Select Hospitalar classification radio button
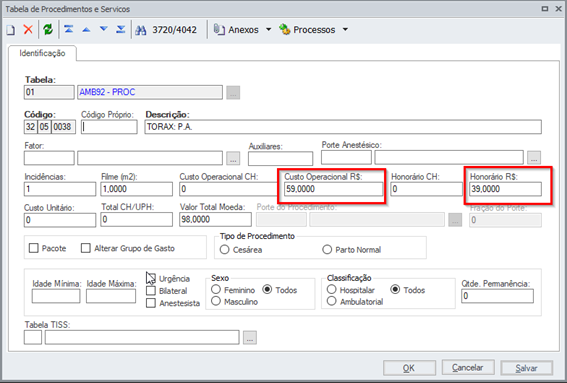Screen dimensions: 567x383 click(x=332, y=289)
